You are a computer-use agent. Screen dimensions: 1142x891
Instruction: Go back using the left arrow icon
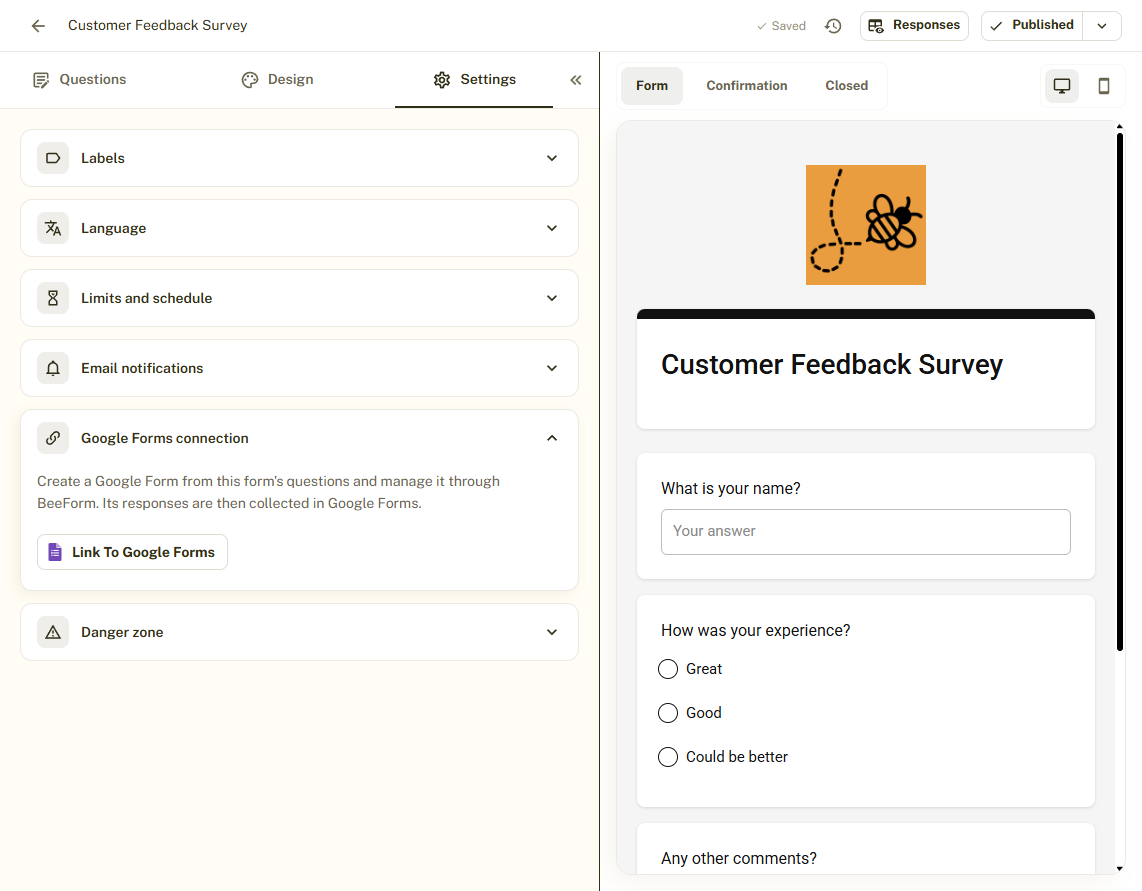coord(38,26)
